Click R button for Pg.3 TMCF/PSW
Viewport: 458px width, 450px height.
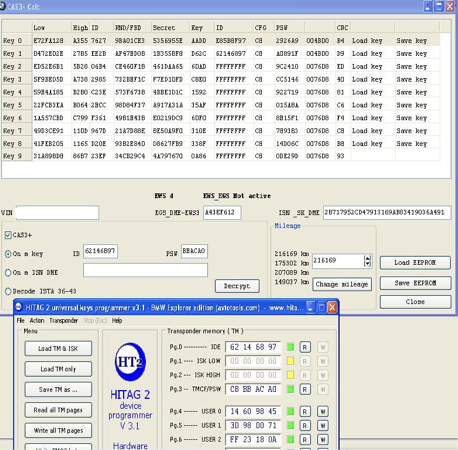click(x=305, y=389)
